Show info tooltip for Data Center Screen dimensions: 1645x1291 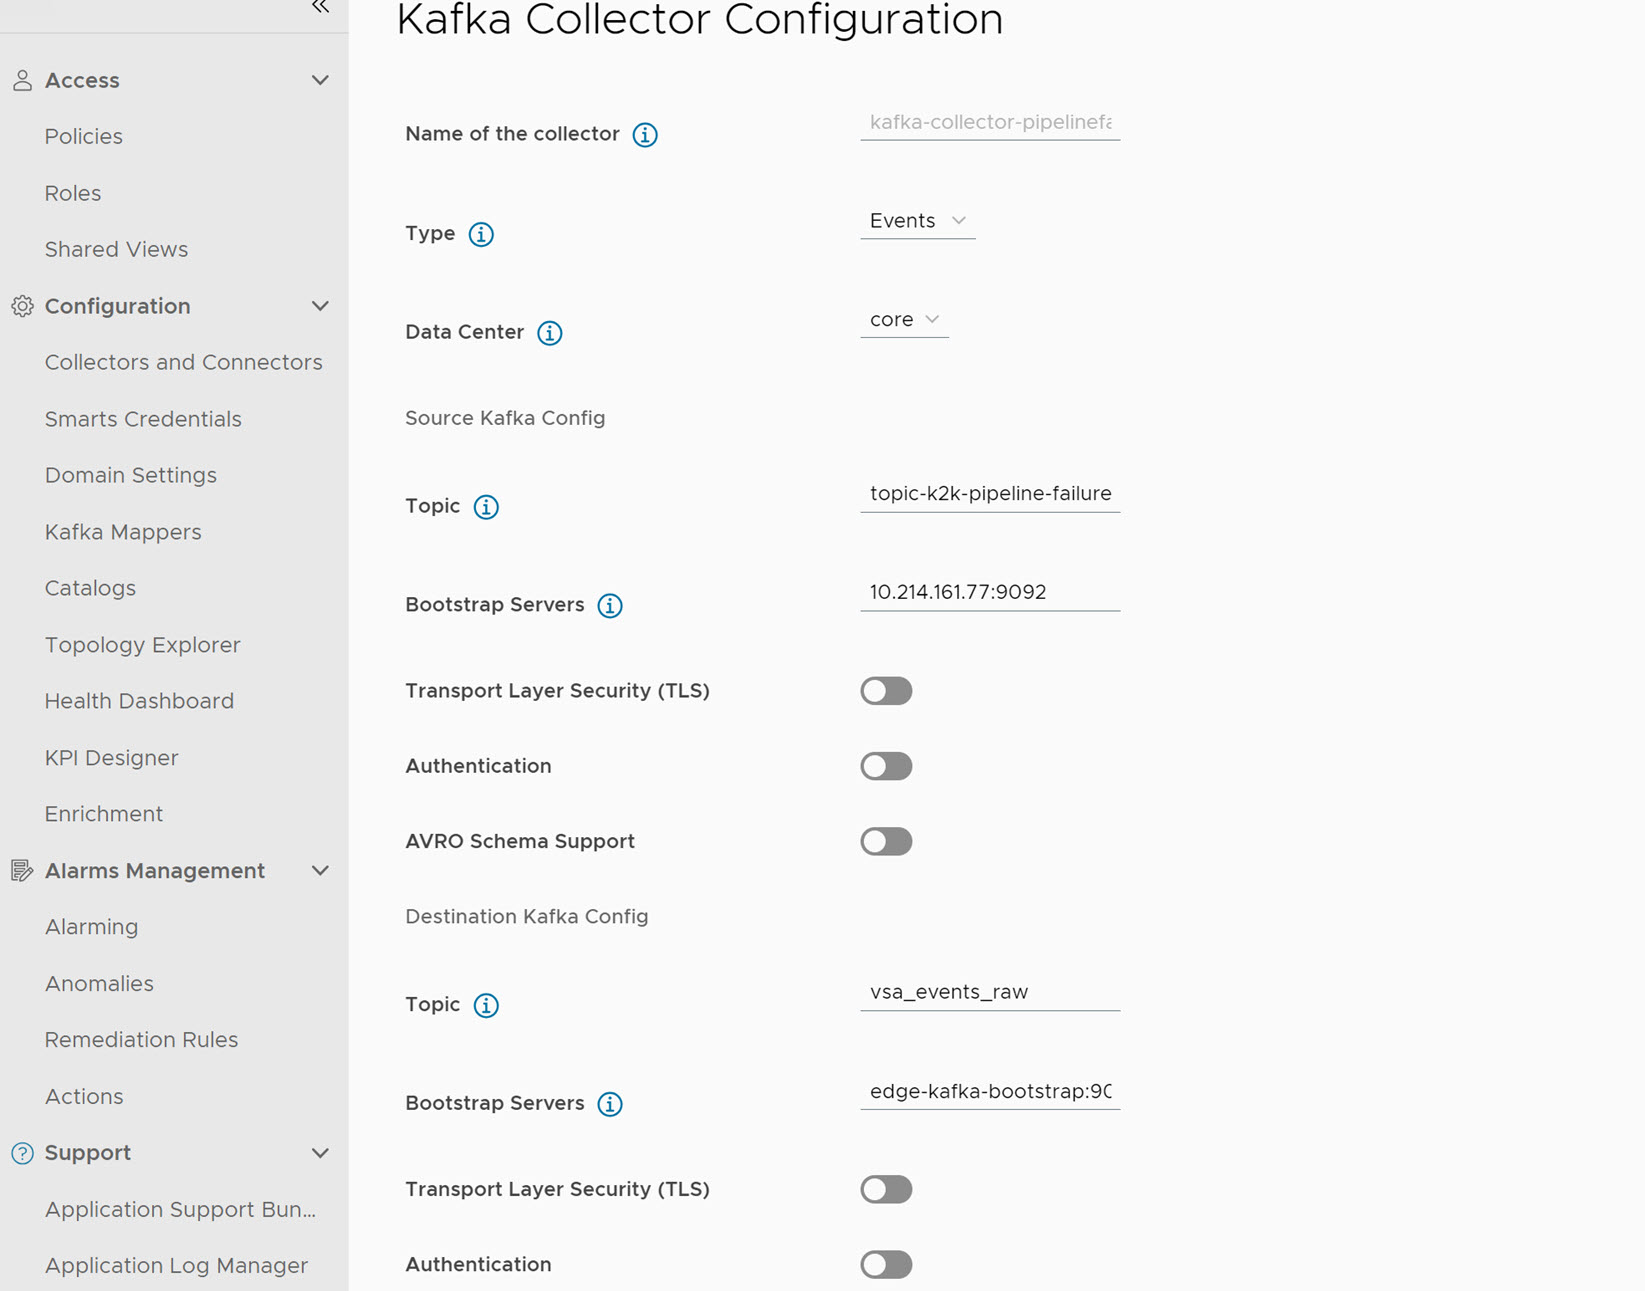coord(550,333)
